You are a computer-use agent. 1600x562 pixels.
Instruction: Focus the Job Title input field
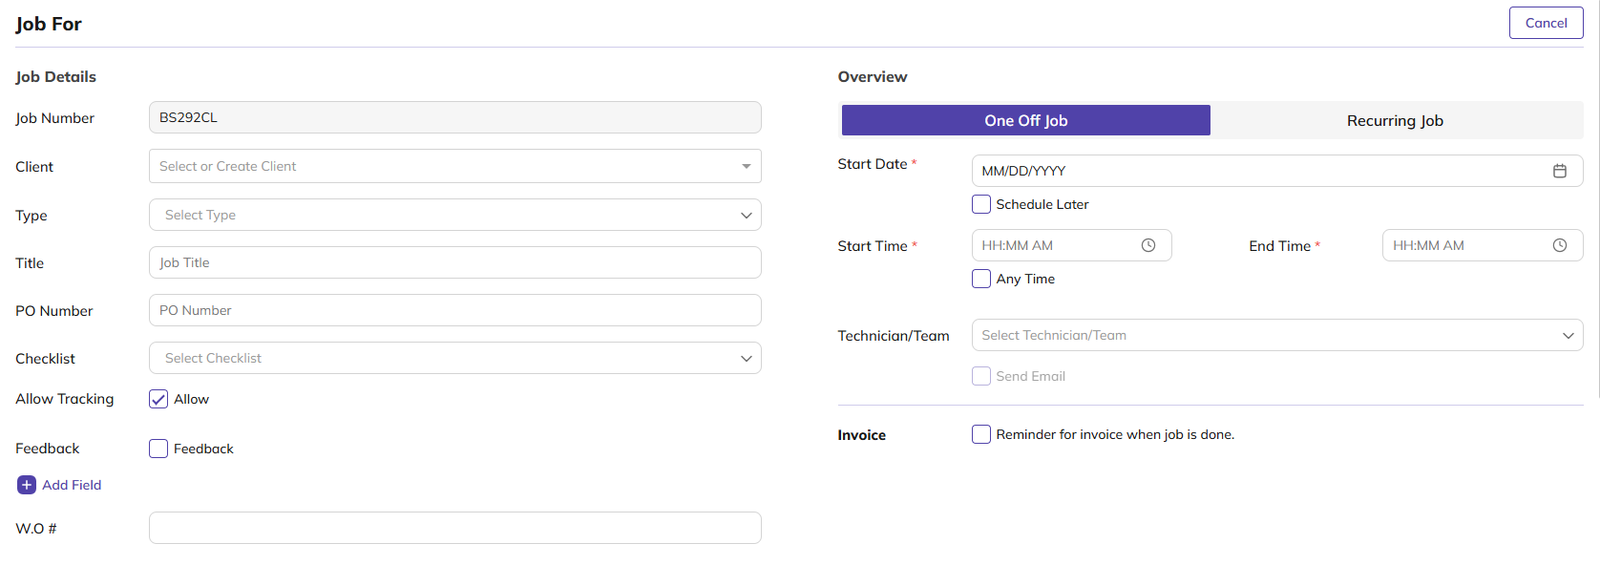tap(454, 263)
